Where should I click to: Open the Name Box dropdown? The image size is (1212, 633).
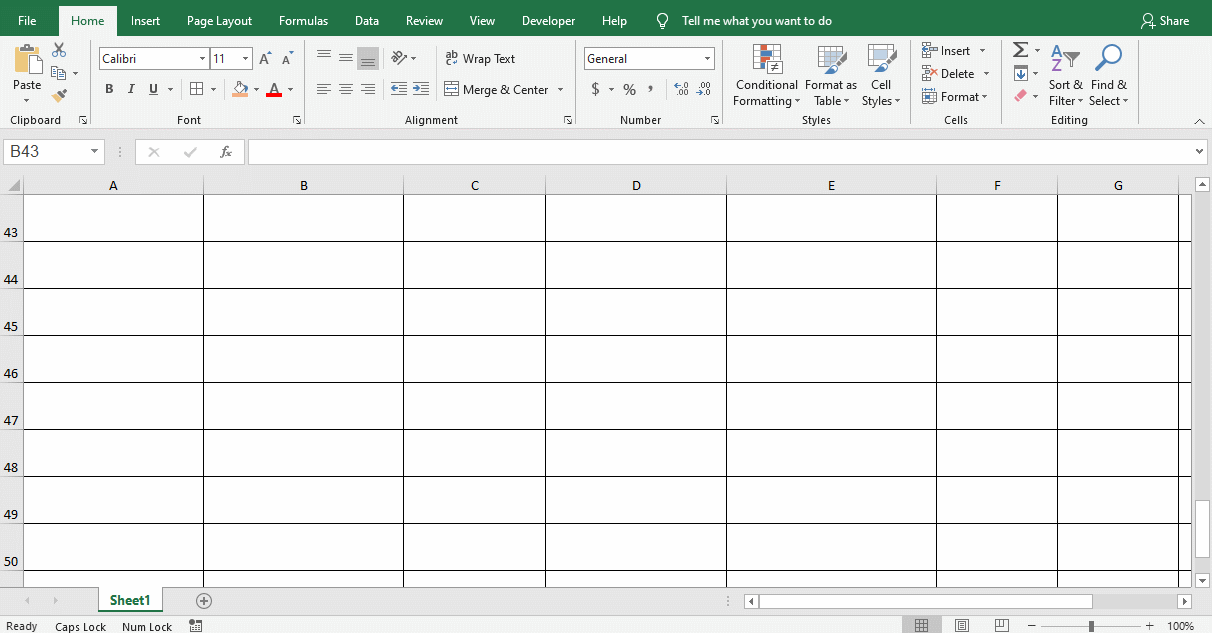click(95, 152)
